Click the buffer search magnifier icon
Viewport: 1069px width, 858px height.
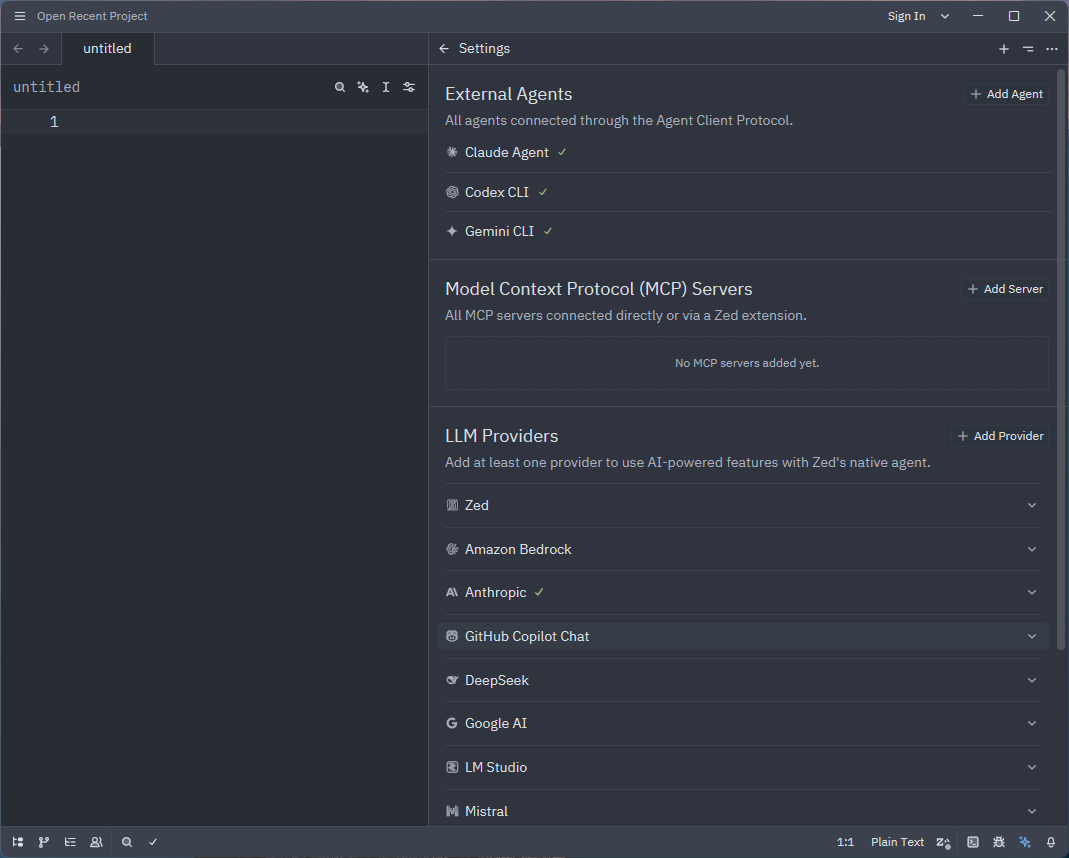pyautogui.click(x=340, y=87)
